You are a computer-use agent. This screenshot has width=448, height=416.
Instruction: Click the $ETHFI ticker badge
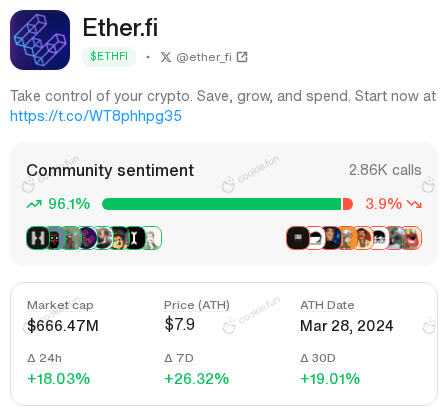click(x=109, y=57)
